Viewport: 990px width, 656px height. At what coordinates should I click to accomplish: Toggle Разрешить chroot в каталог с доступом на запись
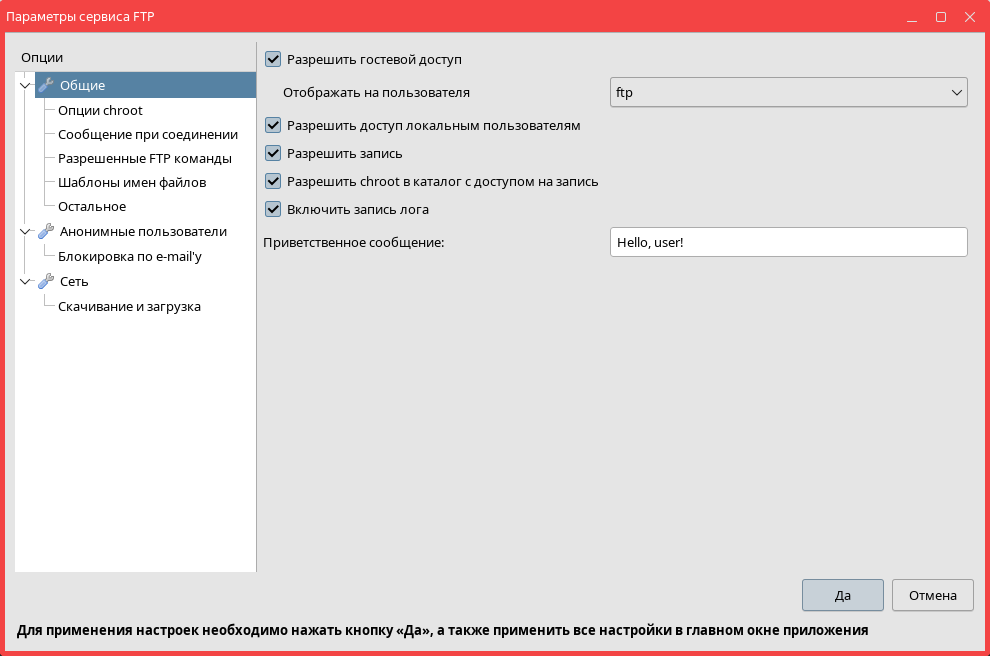(x=273, y=182)
